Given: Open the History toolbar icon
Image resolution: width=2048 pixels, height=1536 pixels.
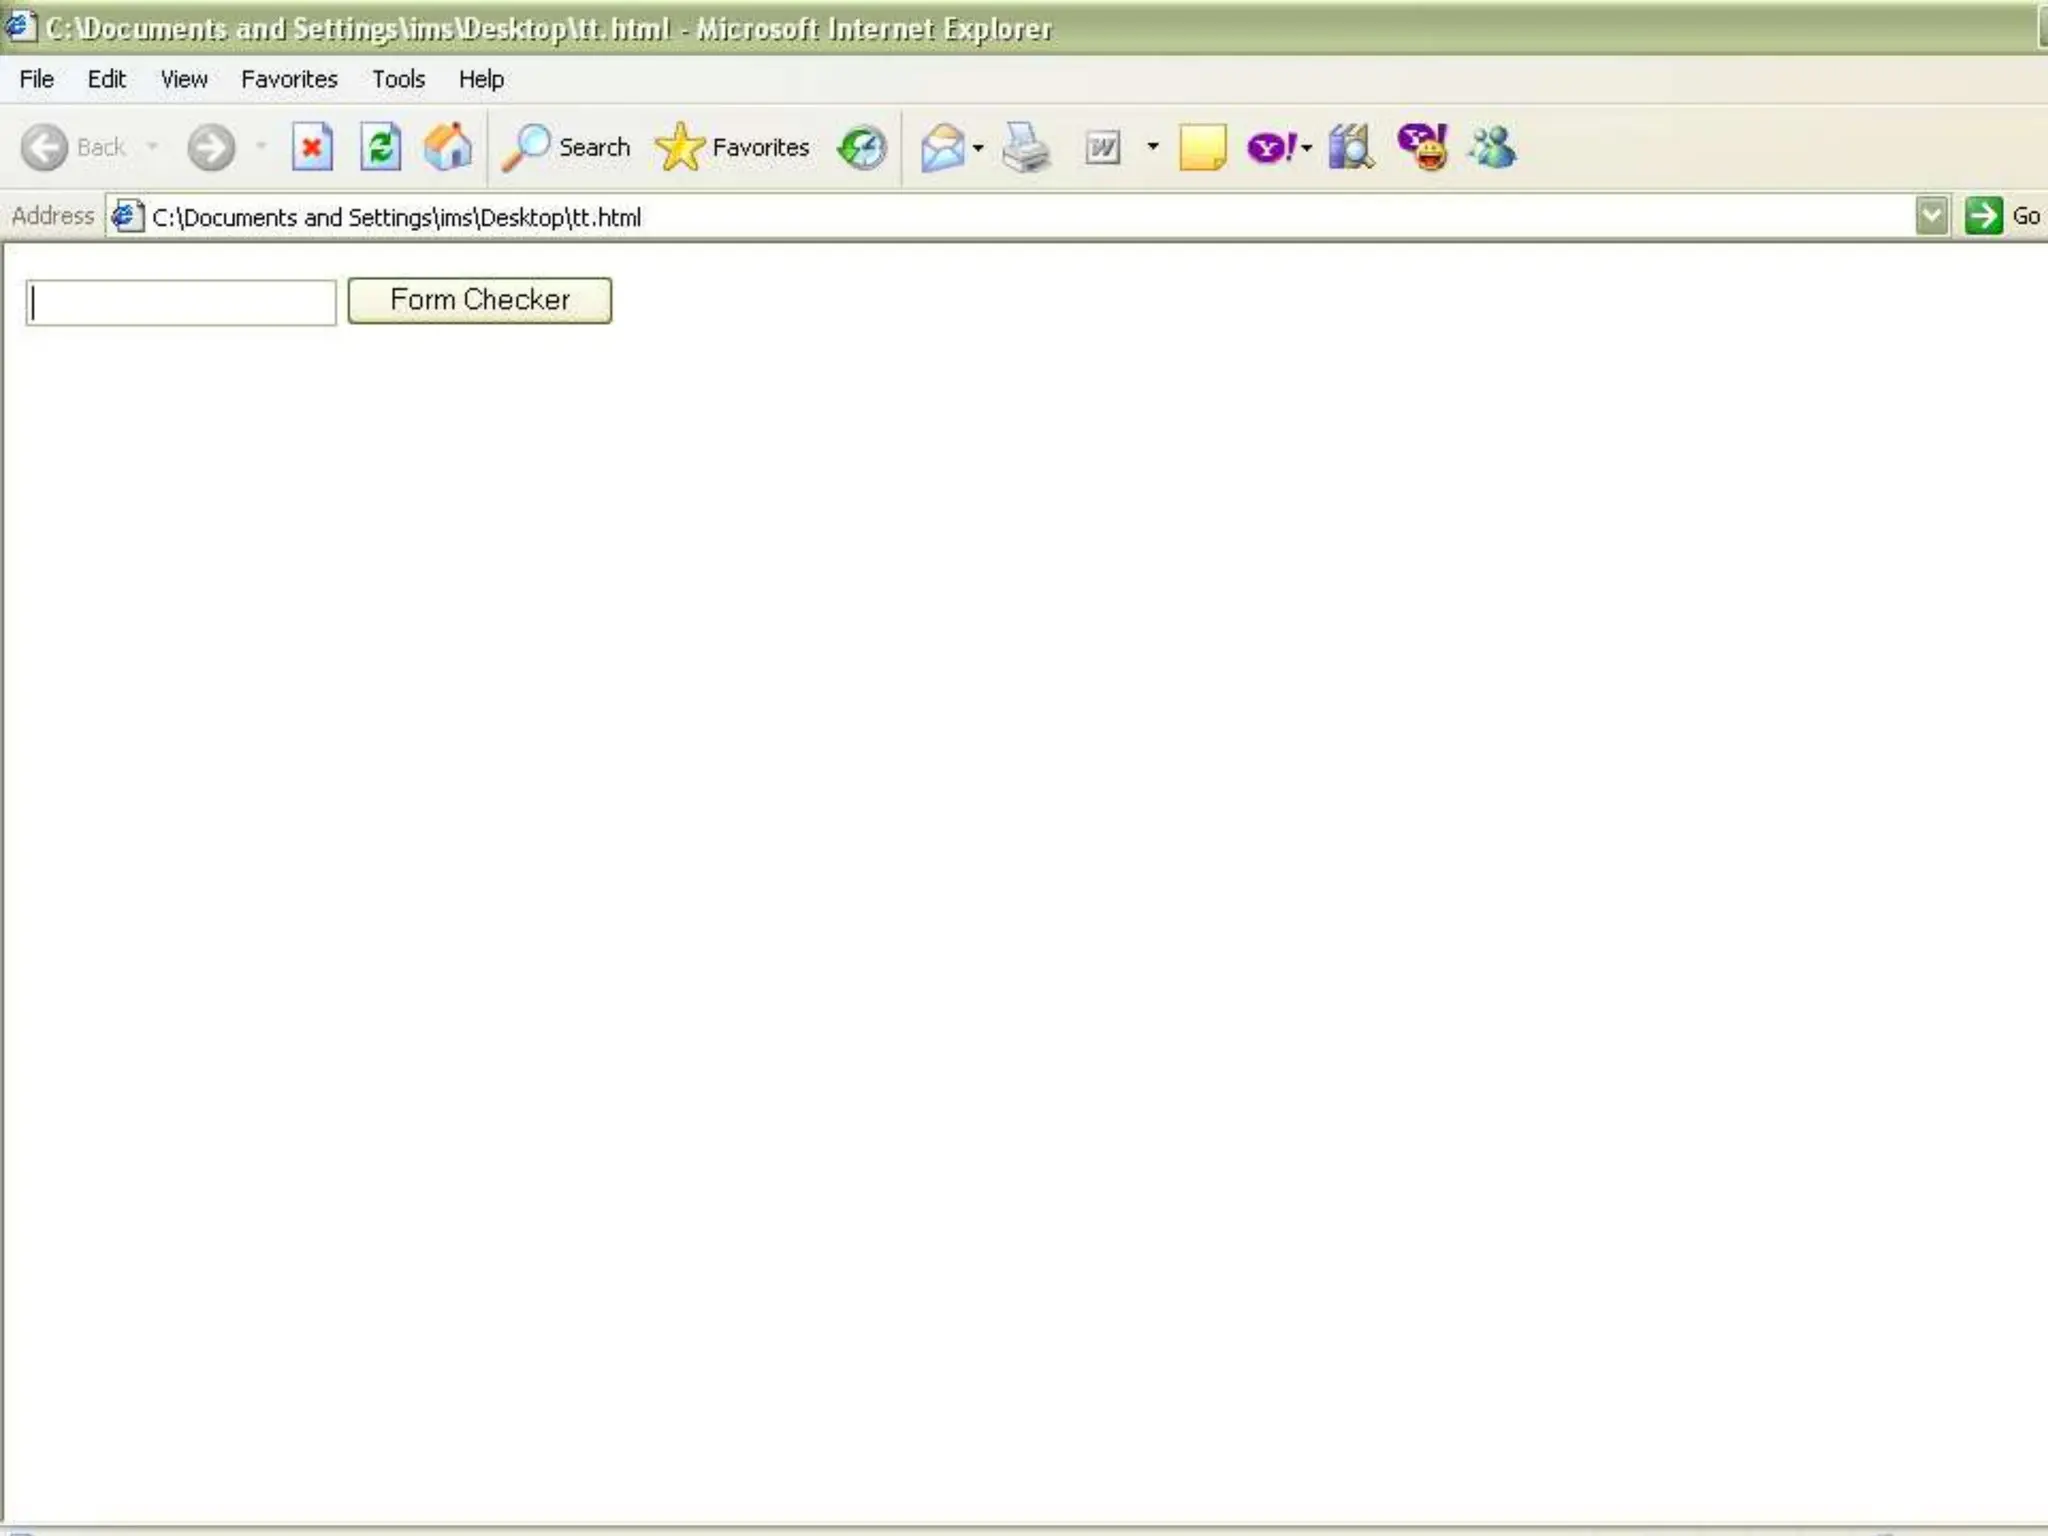Looking at the screenshot, I should 862,148.
